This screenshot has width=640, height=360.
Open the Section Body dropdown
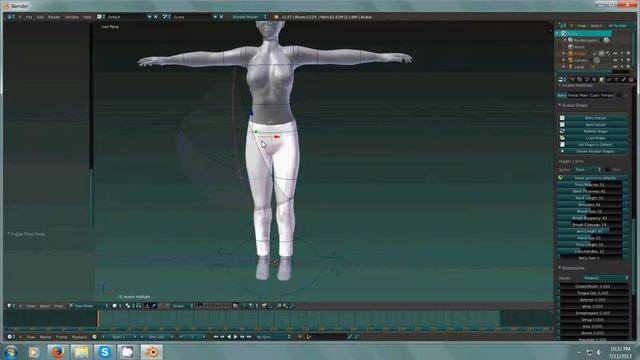click(x=587, y=169)
